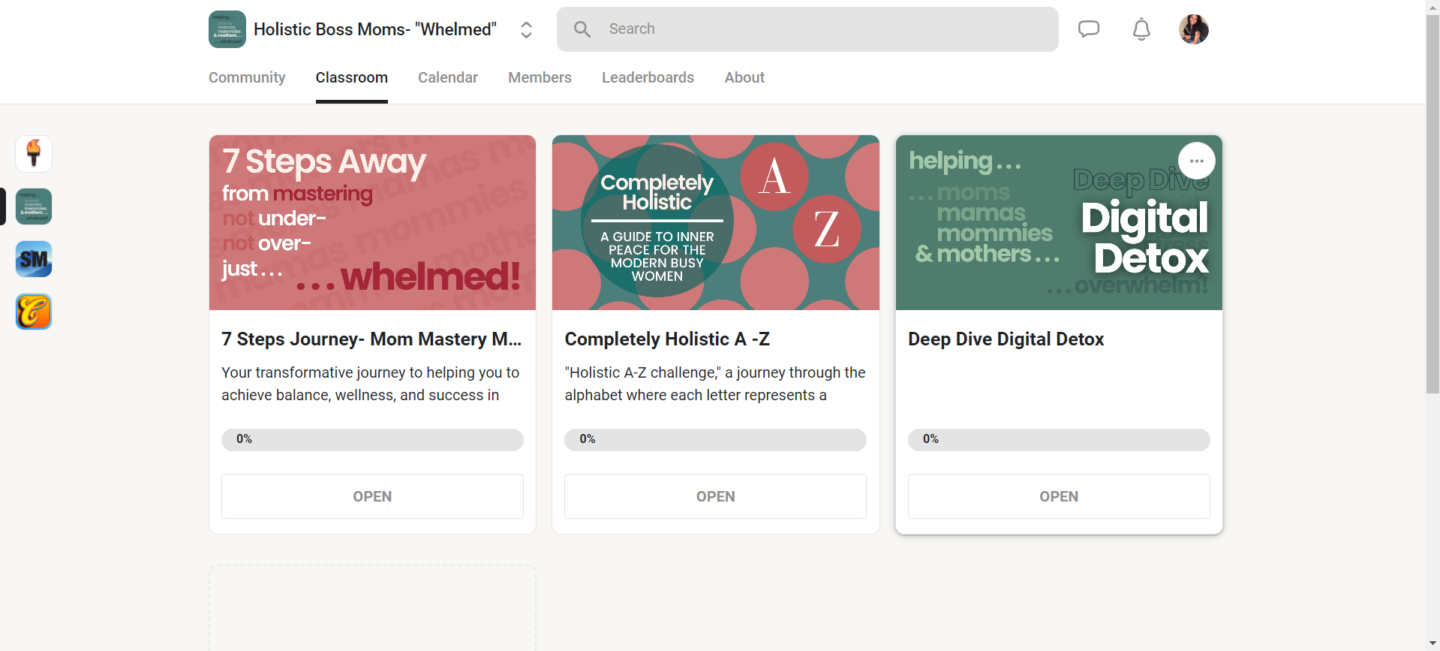Viewport: 1440px width, 651px height.
Task: Expand the community switcher chevrons
Action: pyautogui.click(x=526, y=30)
